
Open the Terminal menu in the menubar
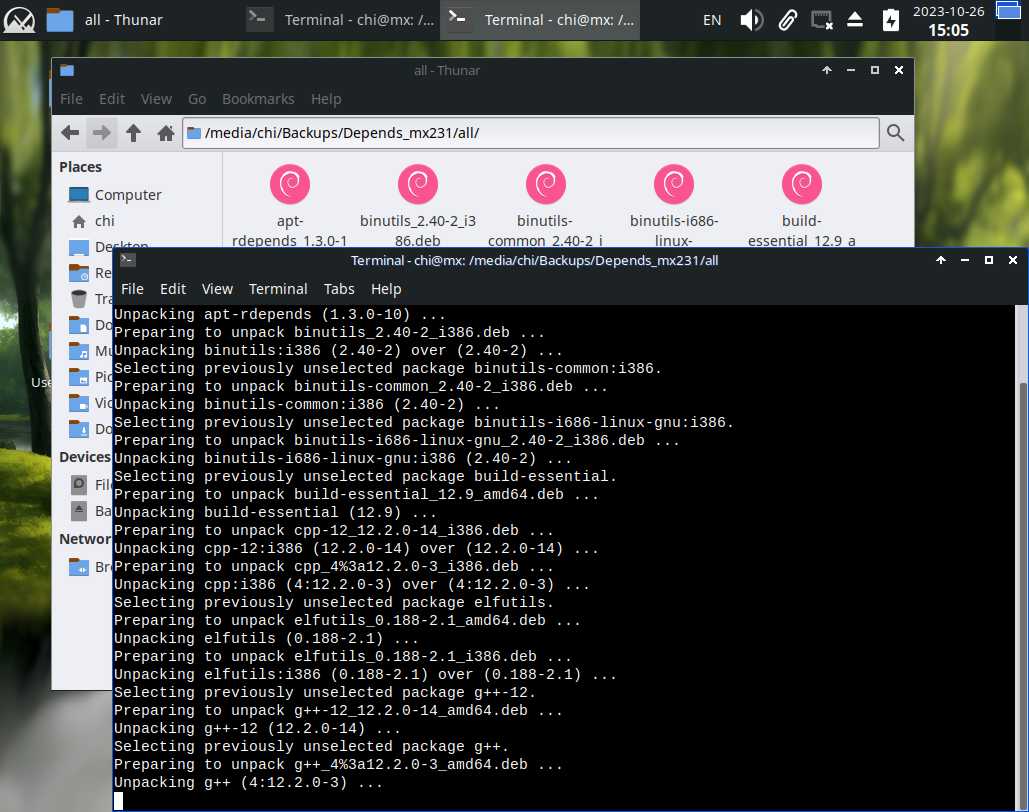(278, 289)
